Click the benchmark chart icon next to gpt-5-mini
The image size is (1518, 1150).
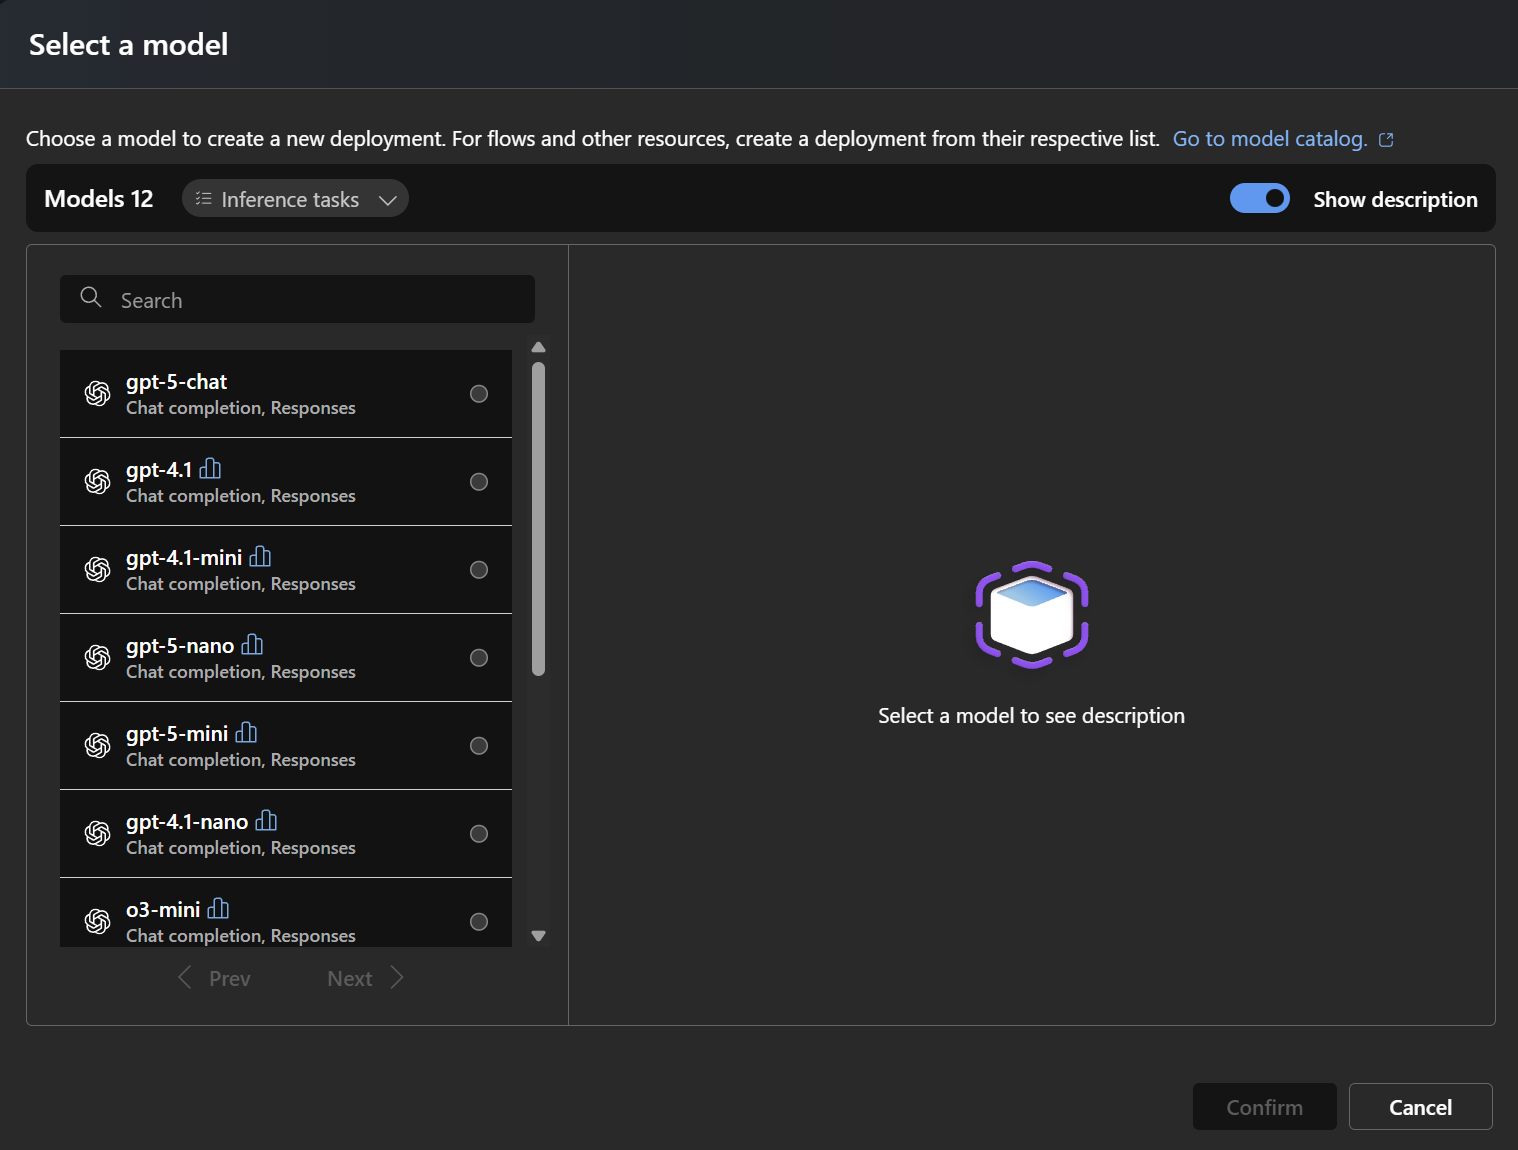[246, 733]
